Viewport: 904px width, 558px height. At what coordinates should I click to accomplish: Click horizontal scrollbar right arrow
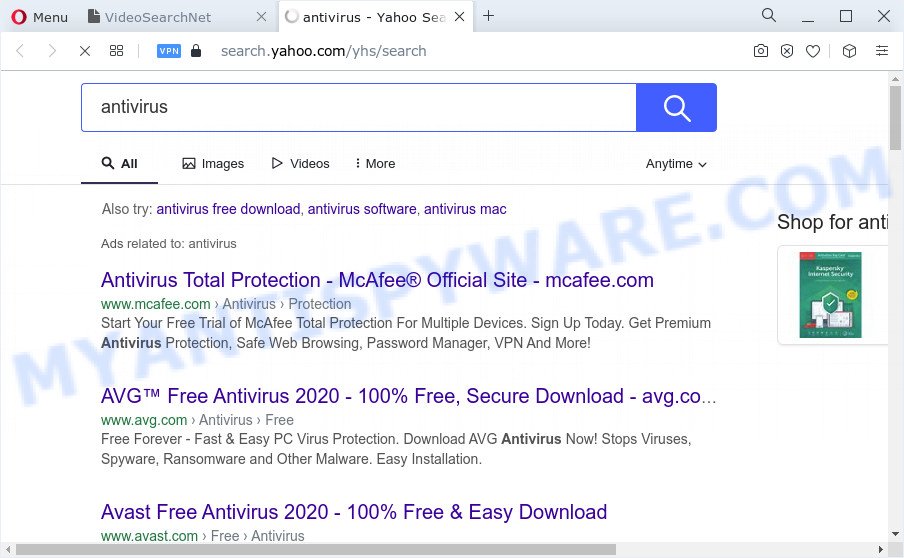(881, 550)
